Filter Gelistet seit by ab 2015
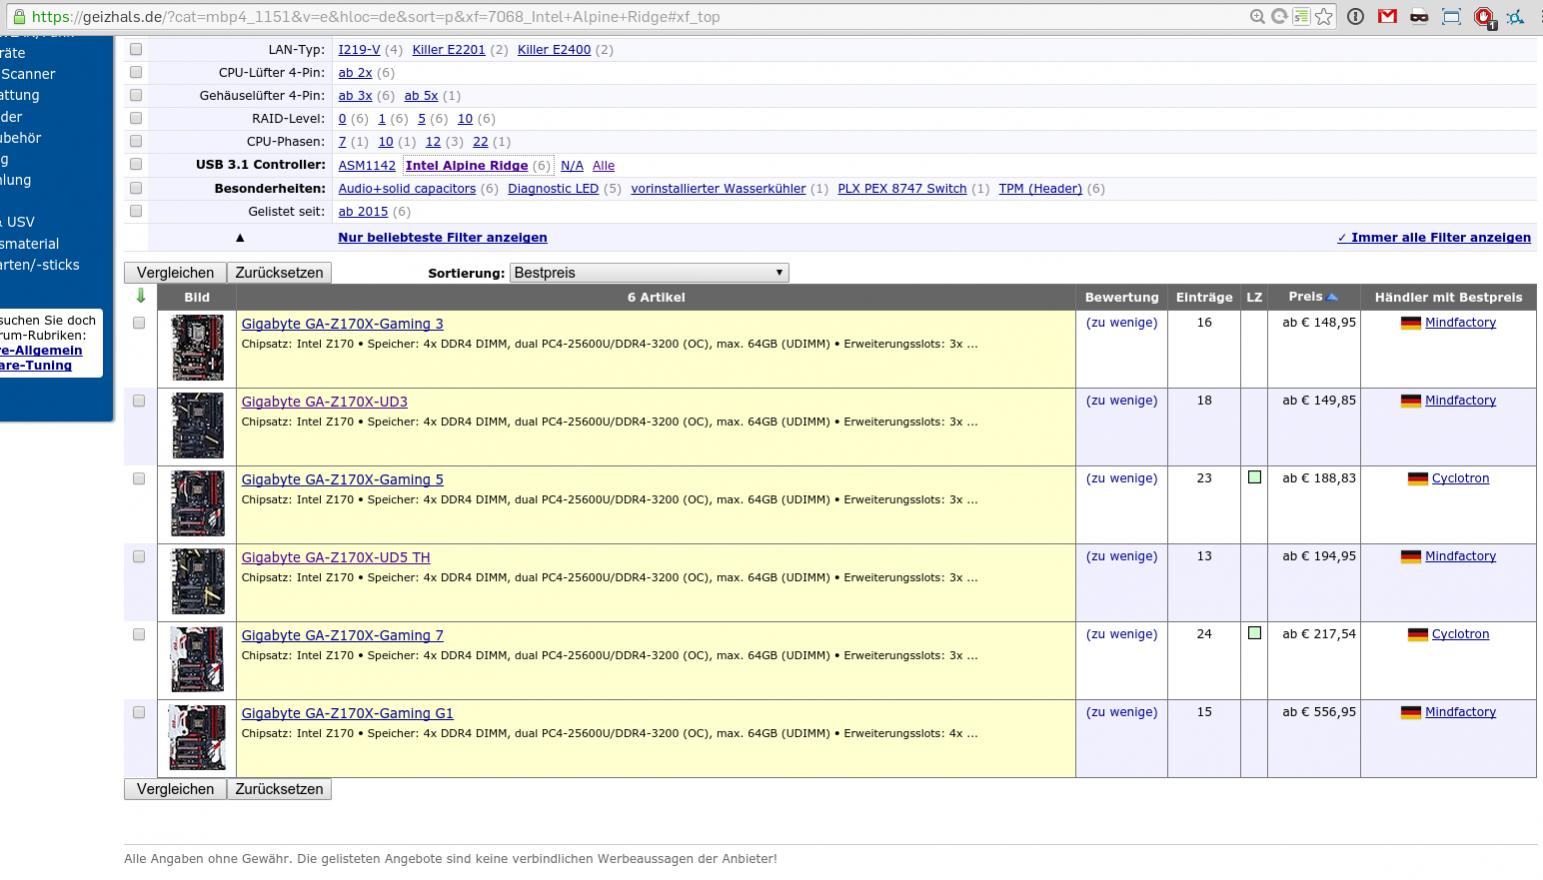 363,211
